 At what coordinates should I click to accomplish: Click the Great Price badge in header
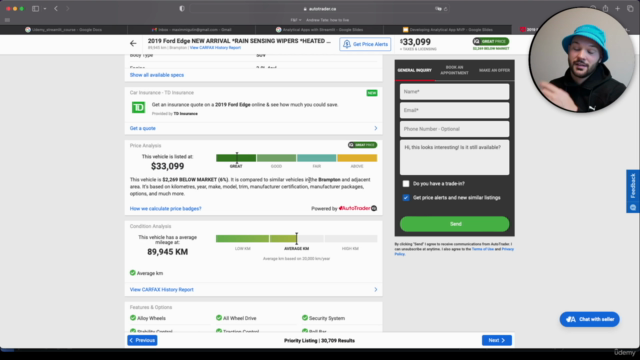[491, 41]
